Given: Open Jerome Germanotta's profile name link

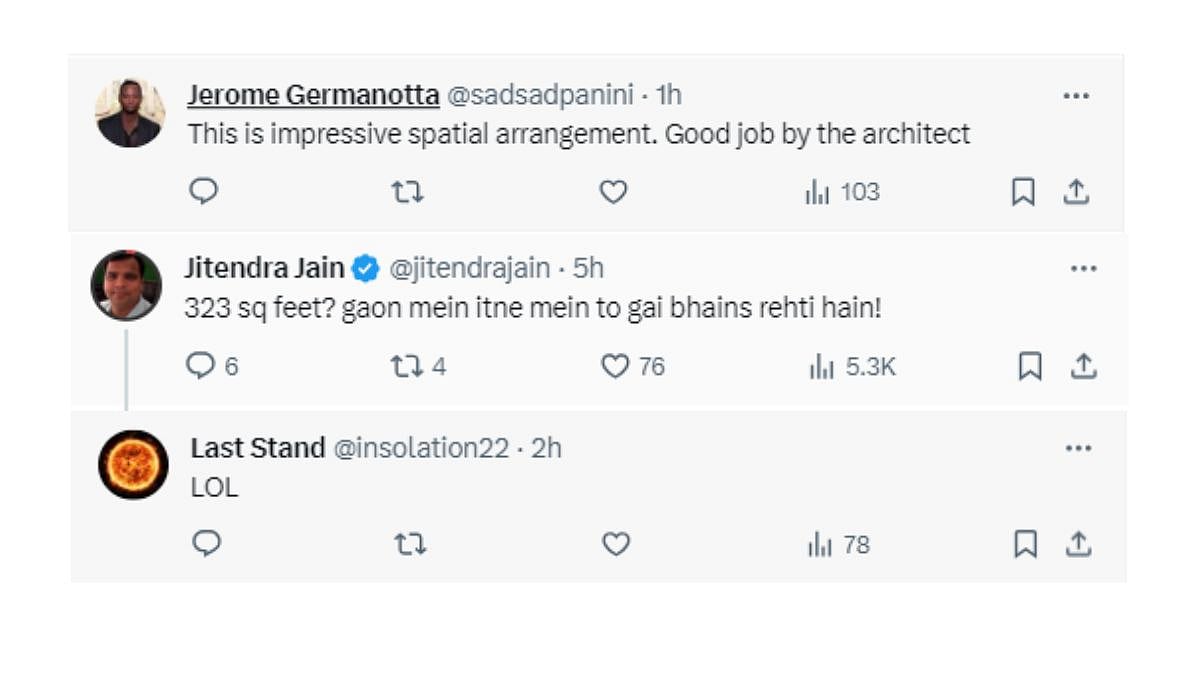Looking at the screenshot, I should pyautogui.click(x=313, y=95).
